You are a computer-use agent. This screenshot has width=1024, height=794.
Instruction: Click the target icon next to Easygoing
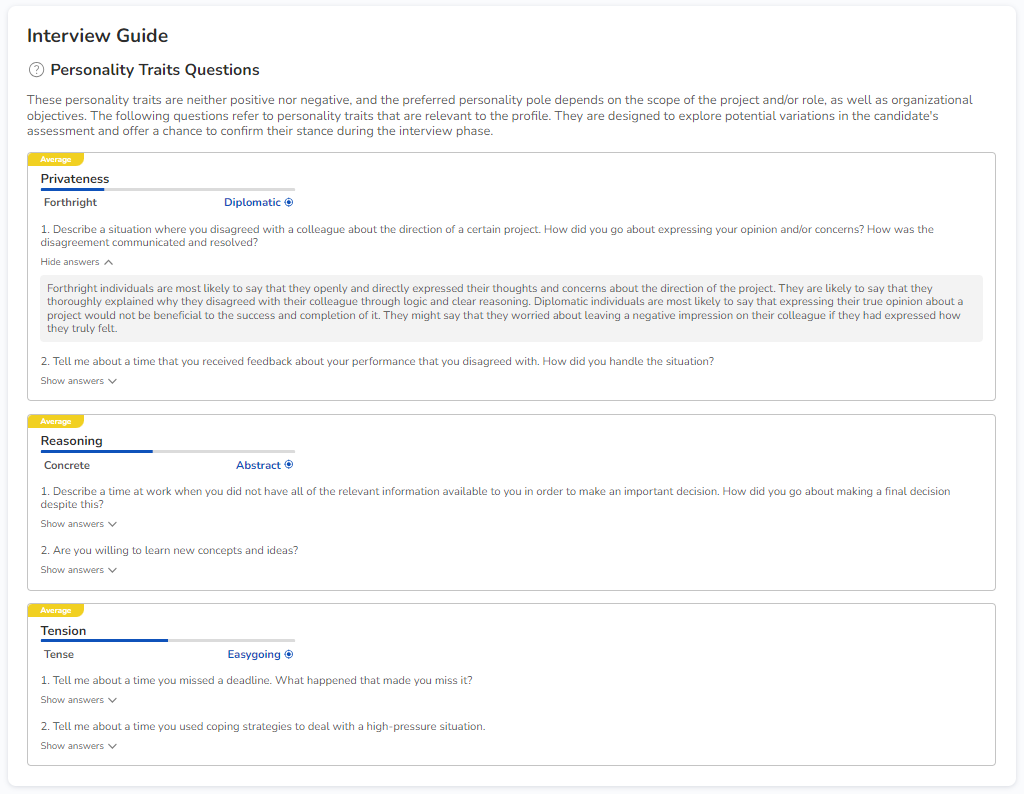point(289,655)
